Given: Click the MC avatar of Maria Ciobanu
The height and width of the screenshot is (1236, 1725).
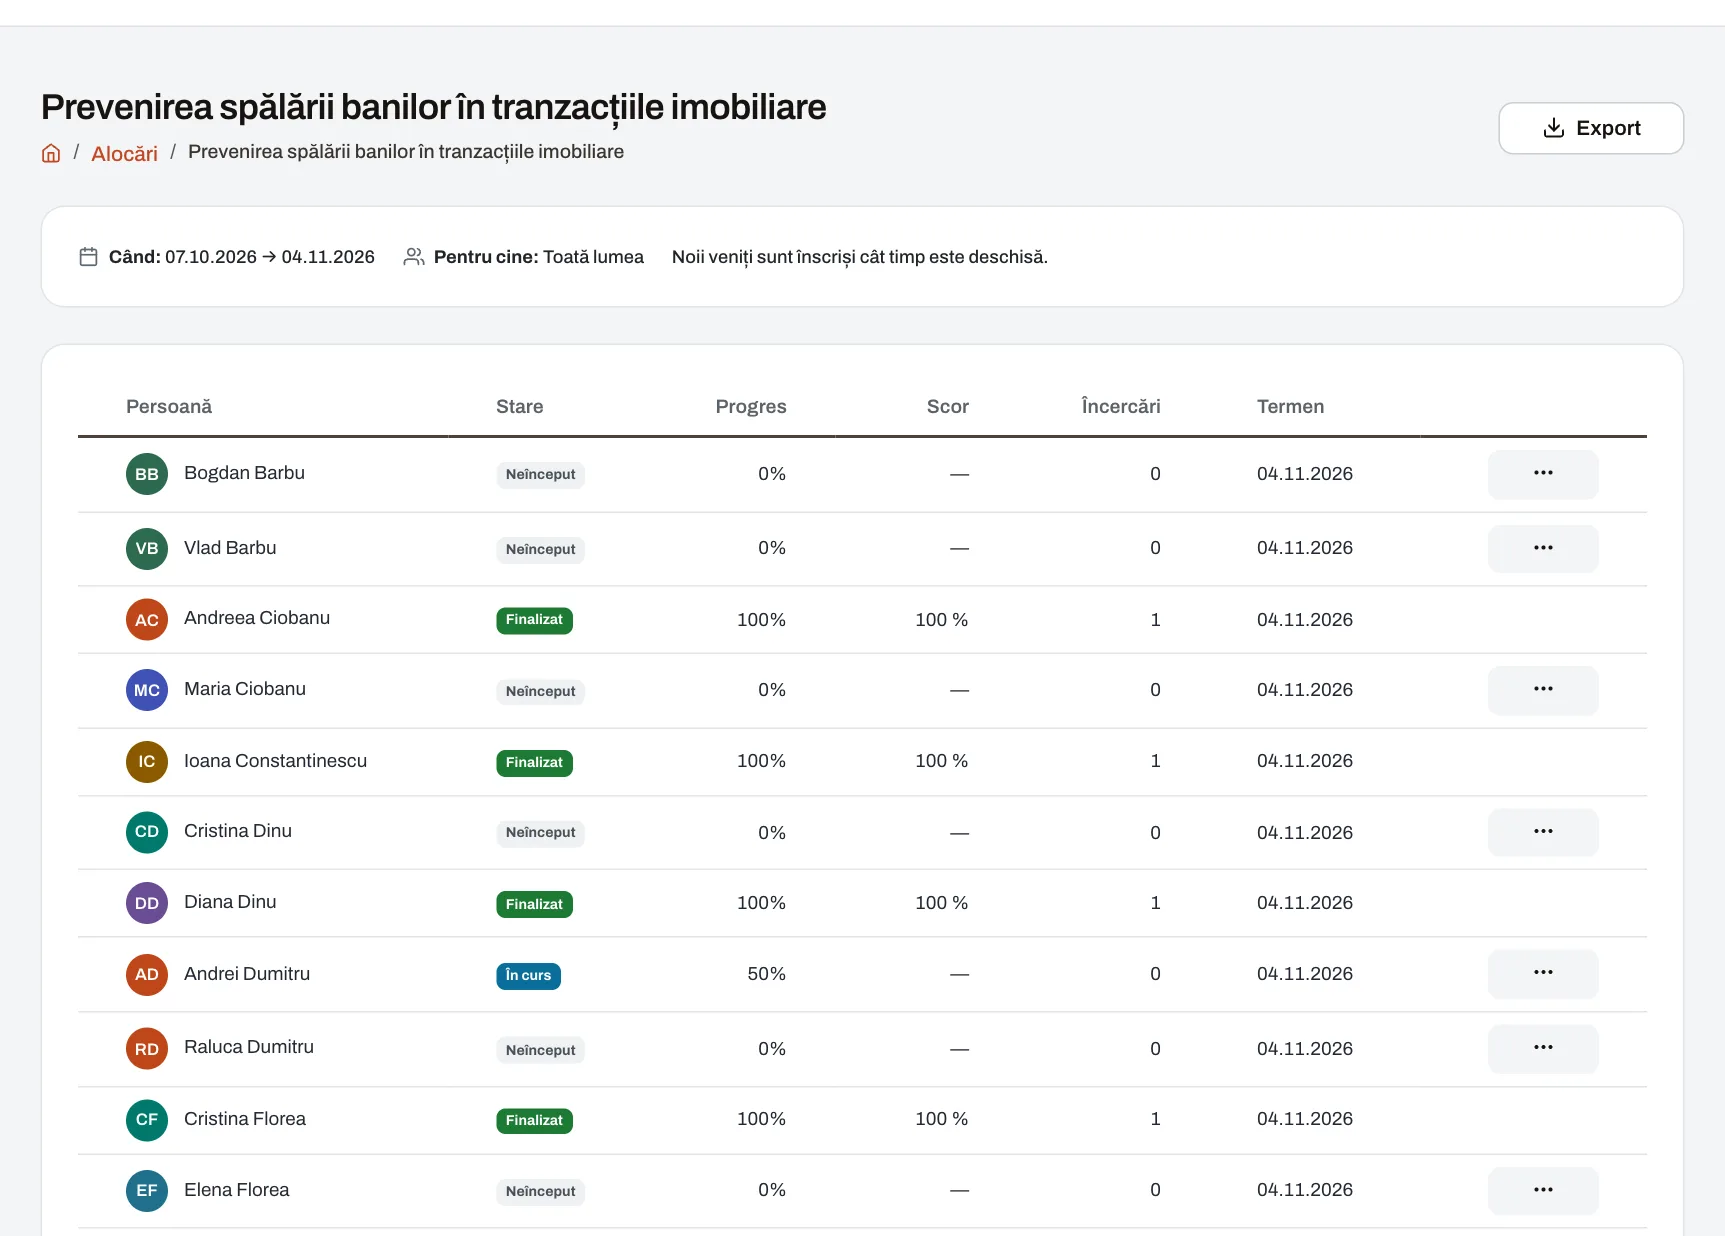Looking at the screenshot, I should (147, 690).
